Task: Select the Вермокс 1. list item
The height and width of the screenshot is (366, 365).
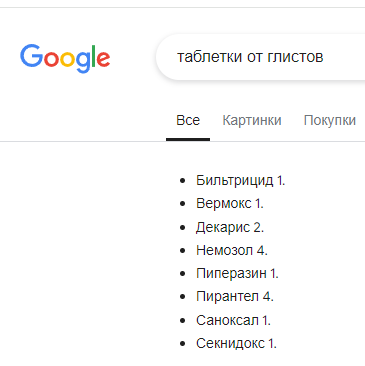Action: [x=230, y=204]
